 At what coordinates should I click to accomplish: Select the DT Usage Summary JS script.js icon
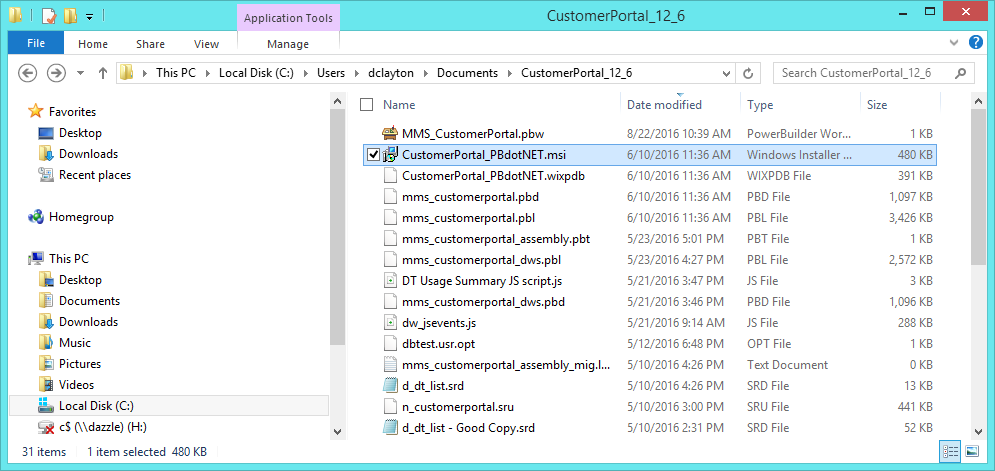[390, 281]
